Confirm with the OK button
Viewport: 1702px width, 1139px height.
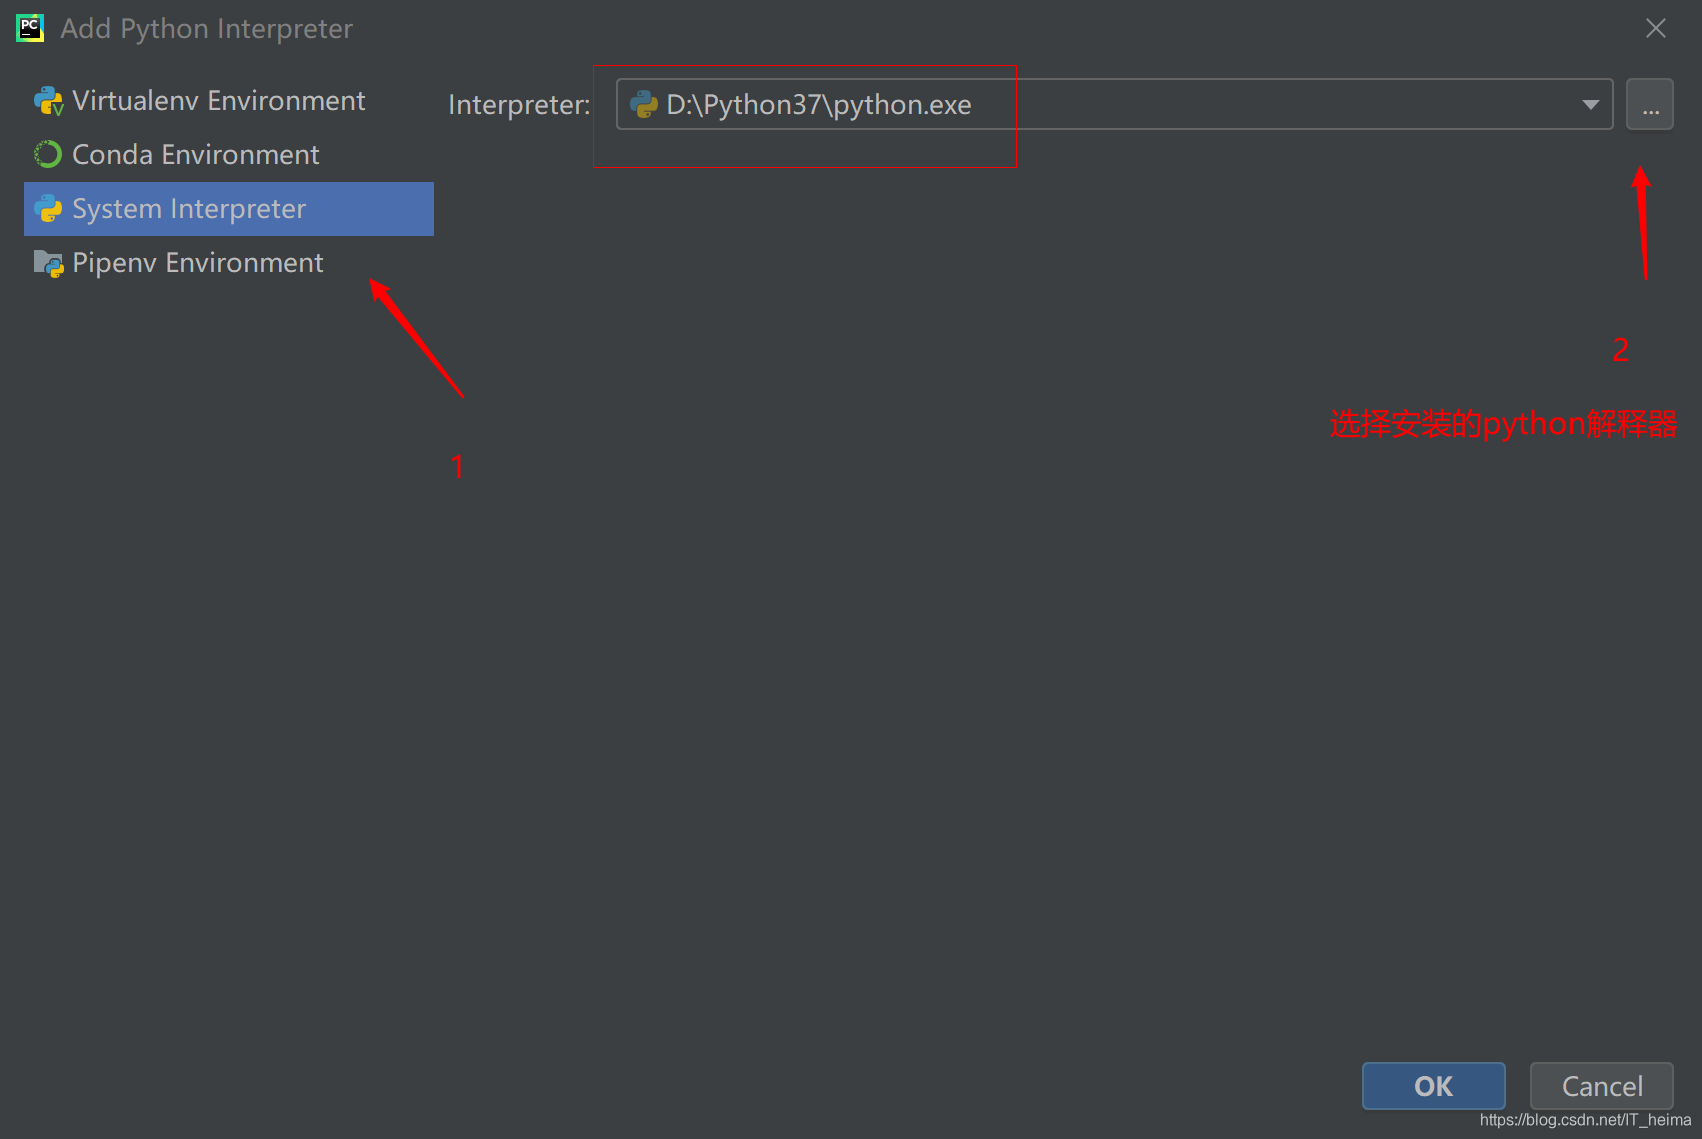1433,1086
